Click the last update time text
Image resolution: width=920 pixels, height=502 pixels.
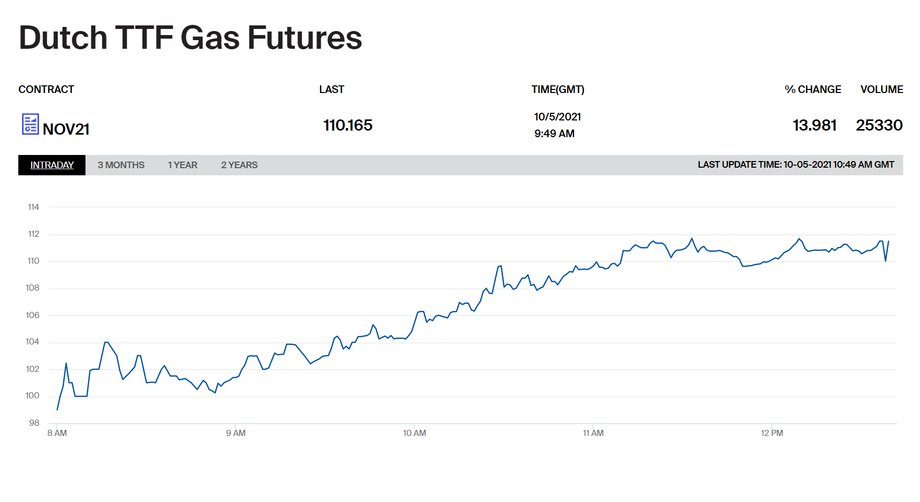(796, 165)
